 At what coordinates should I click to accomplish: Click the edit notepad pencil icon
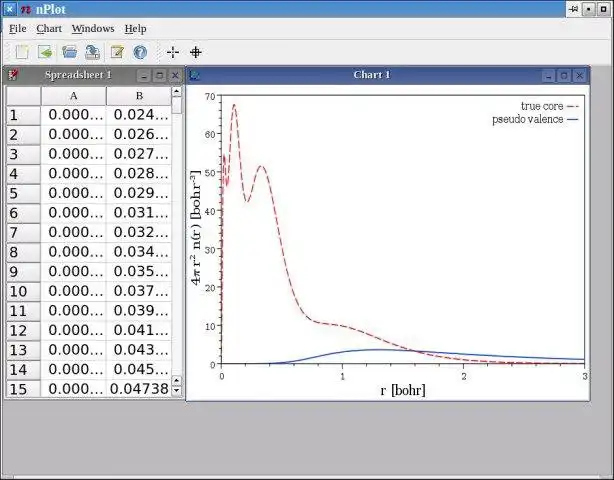[x=117, y=52]
